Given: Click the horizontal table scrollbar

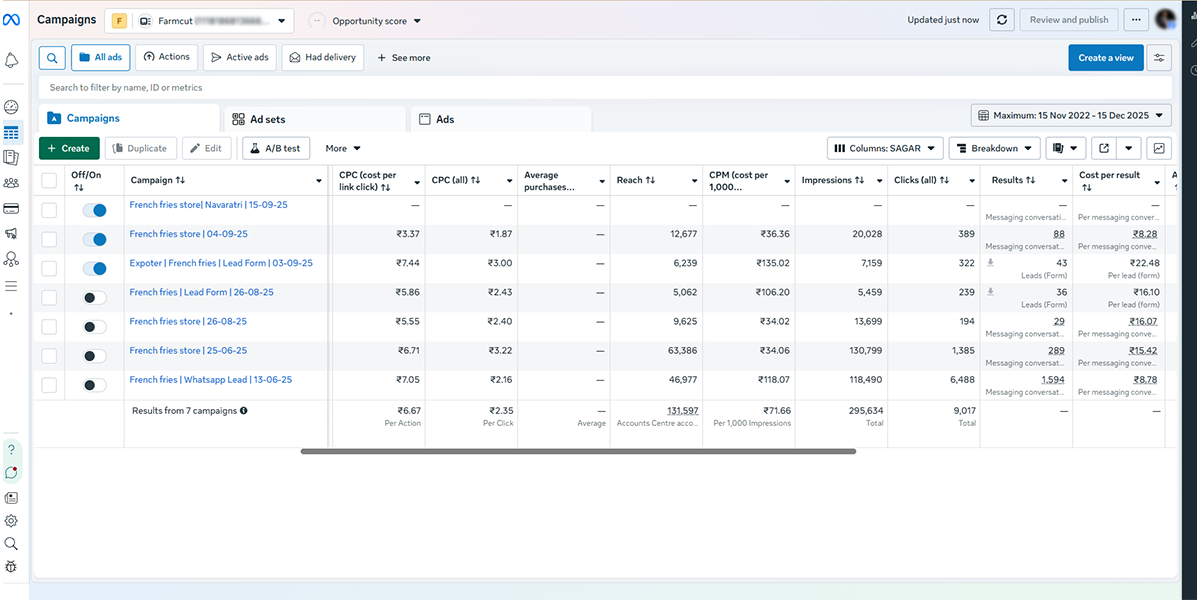Looking at the screenshot, I should click(x=578, y=452).
